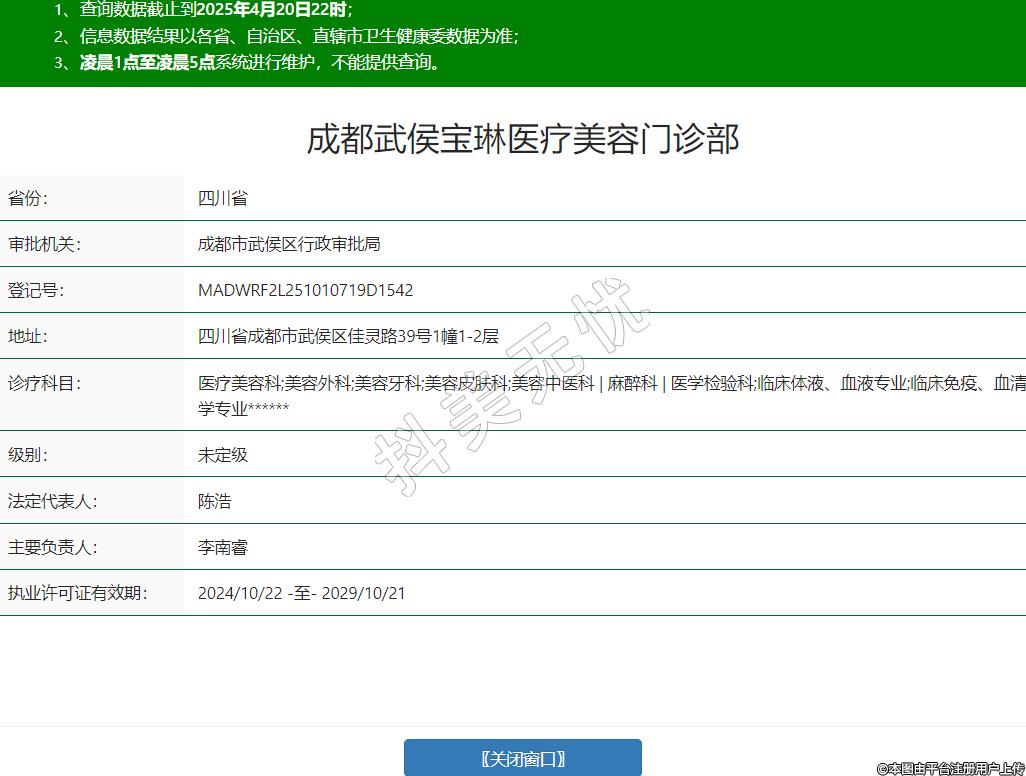Click the 本图由平台注册用户上传 copyright text

pos(950,768)
